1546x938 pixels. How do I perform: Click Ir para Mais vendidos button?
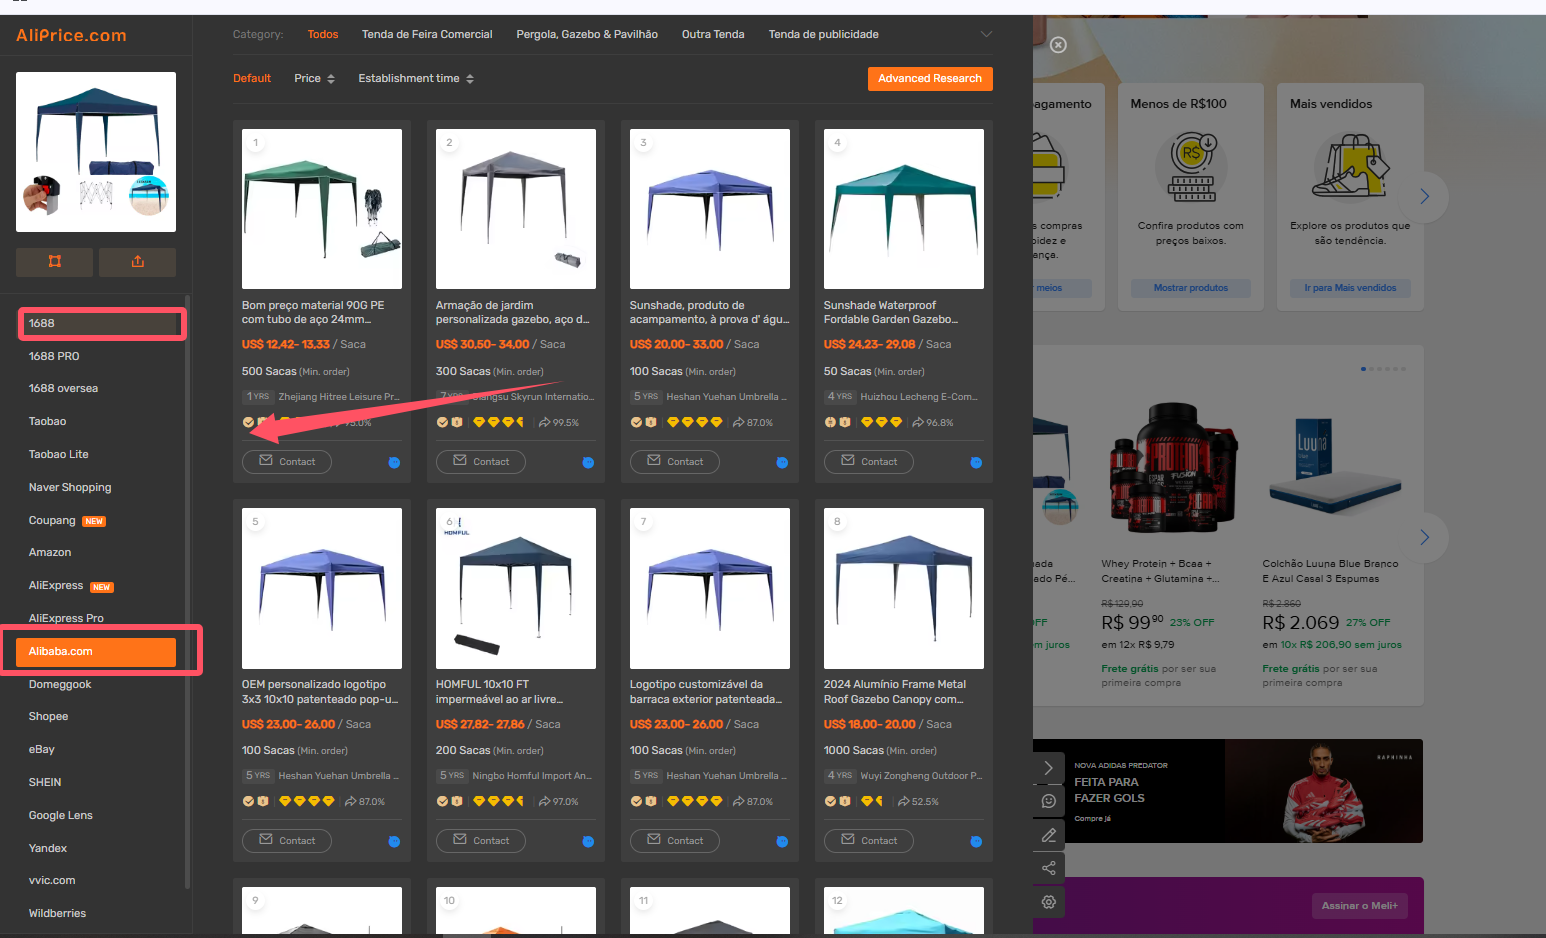click(x=1350, y=288)
